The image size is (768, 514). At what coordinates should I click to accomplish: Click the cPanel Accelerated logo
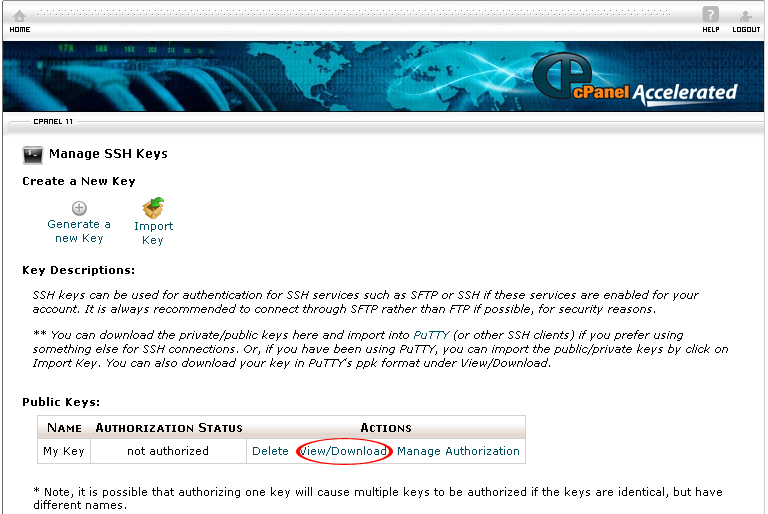(x=635, y=80)
